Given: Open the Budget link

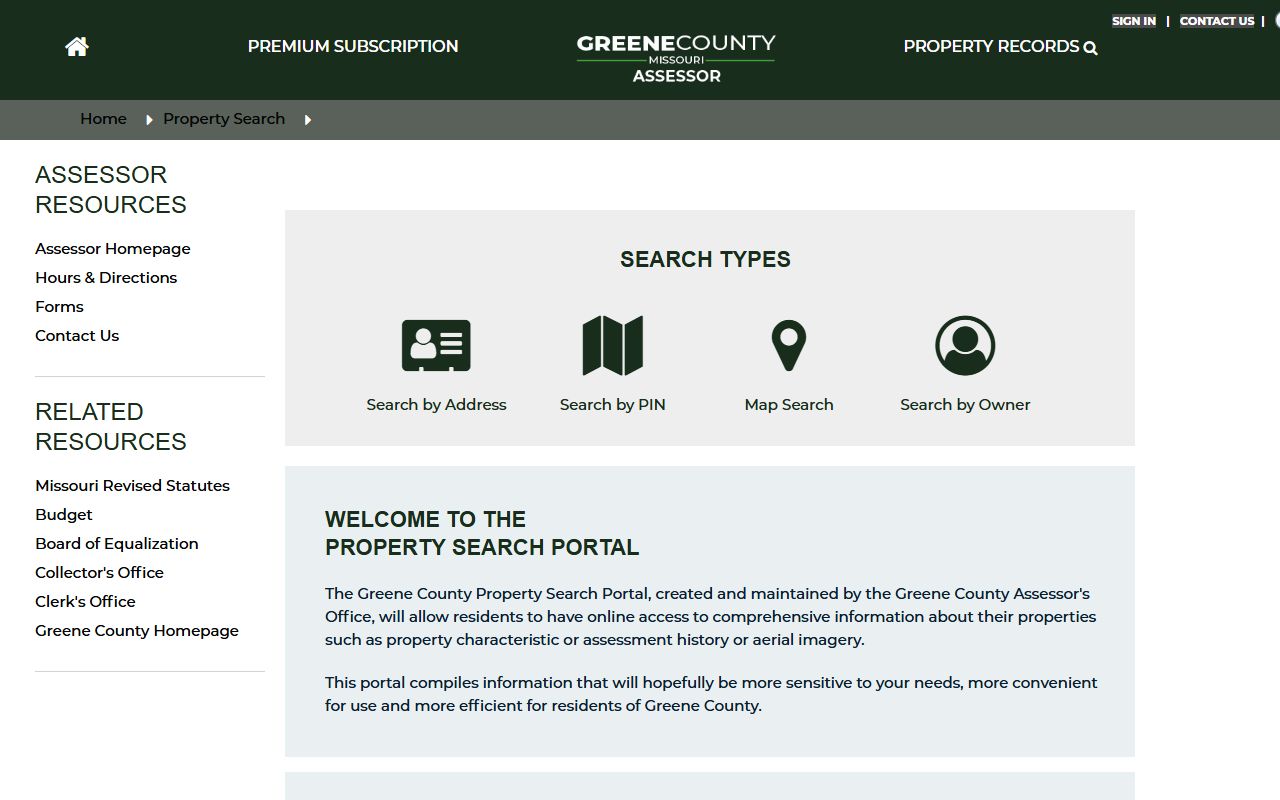Looking at the screenshot, I should pos(64,515).
